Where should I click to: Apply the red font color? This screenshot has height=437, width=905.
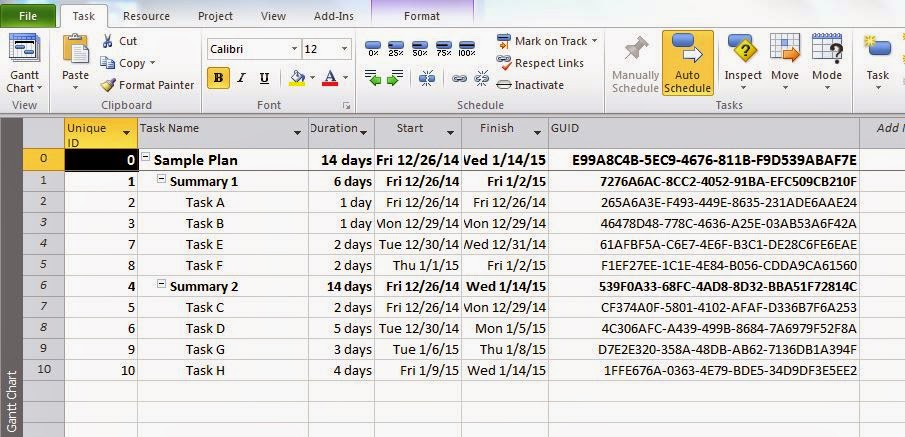[330, 78]
